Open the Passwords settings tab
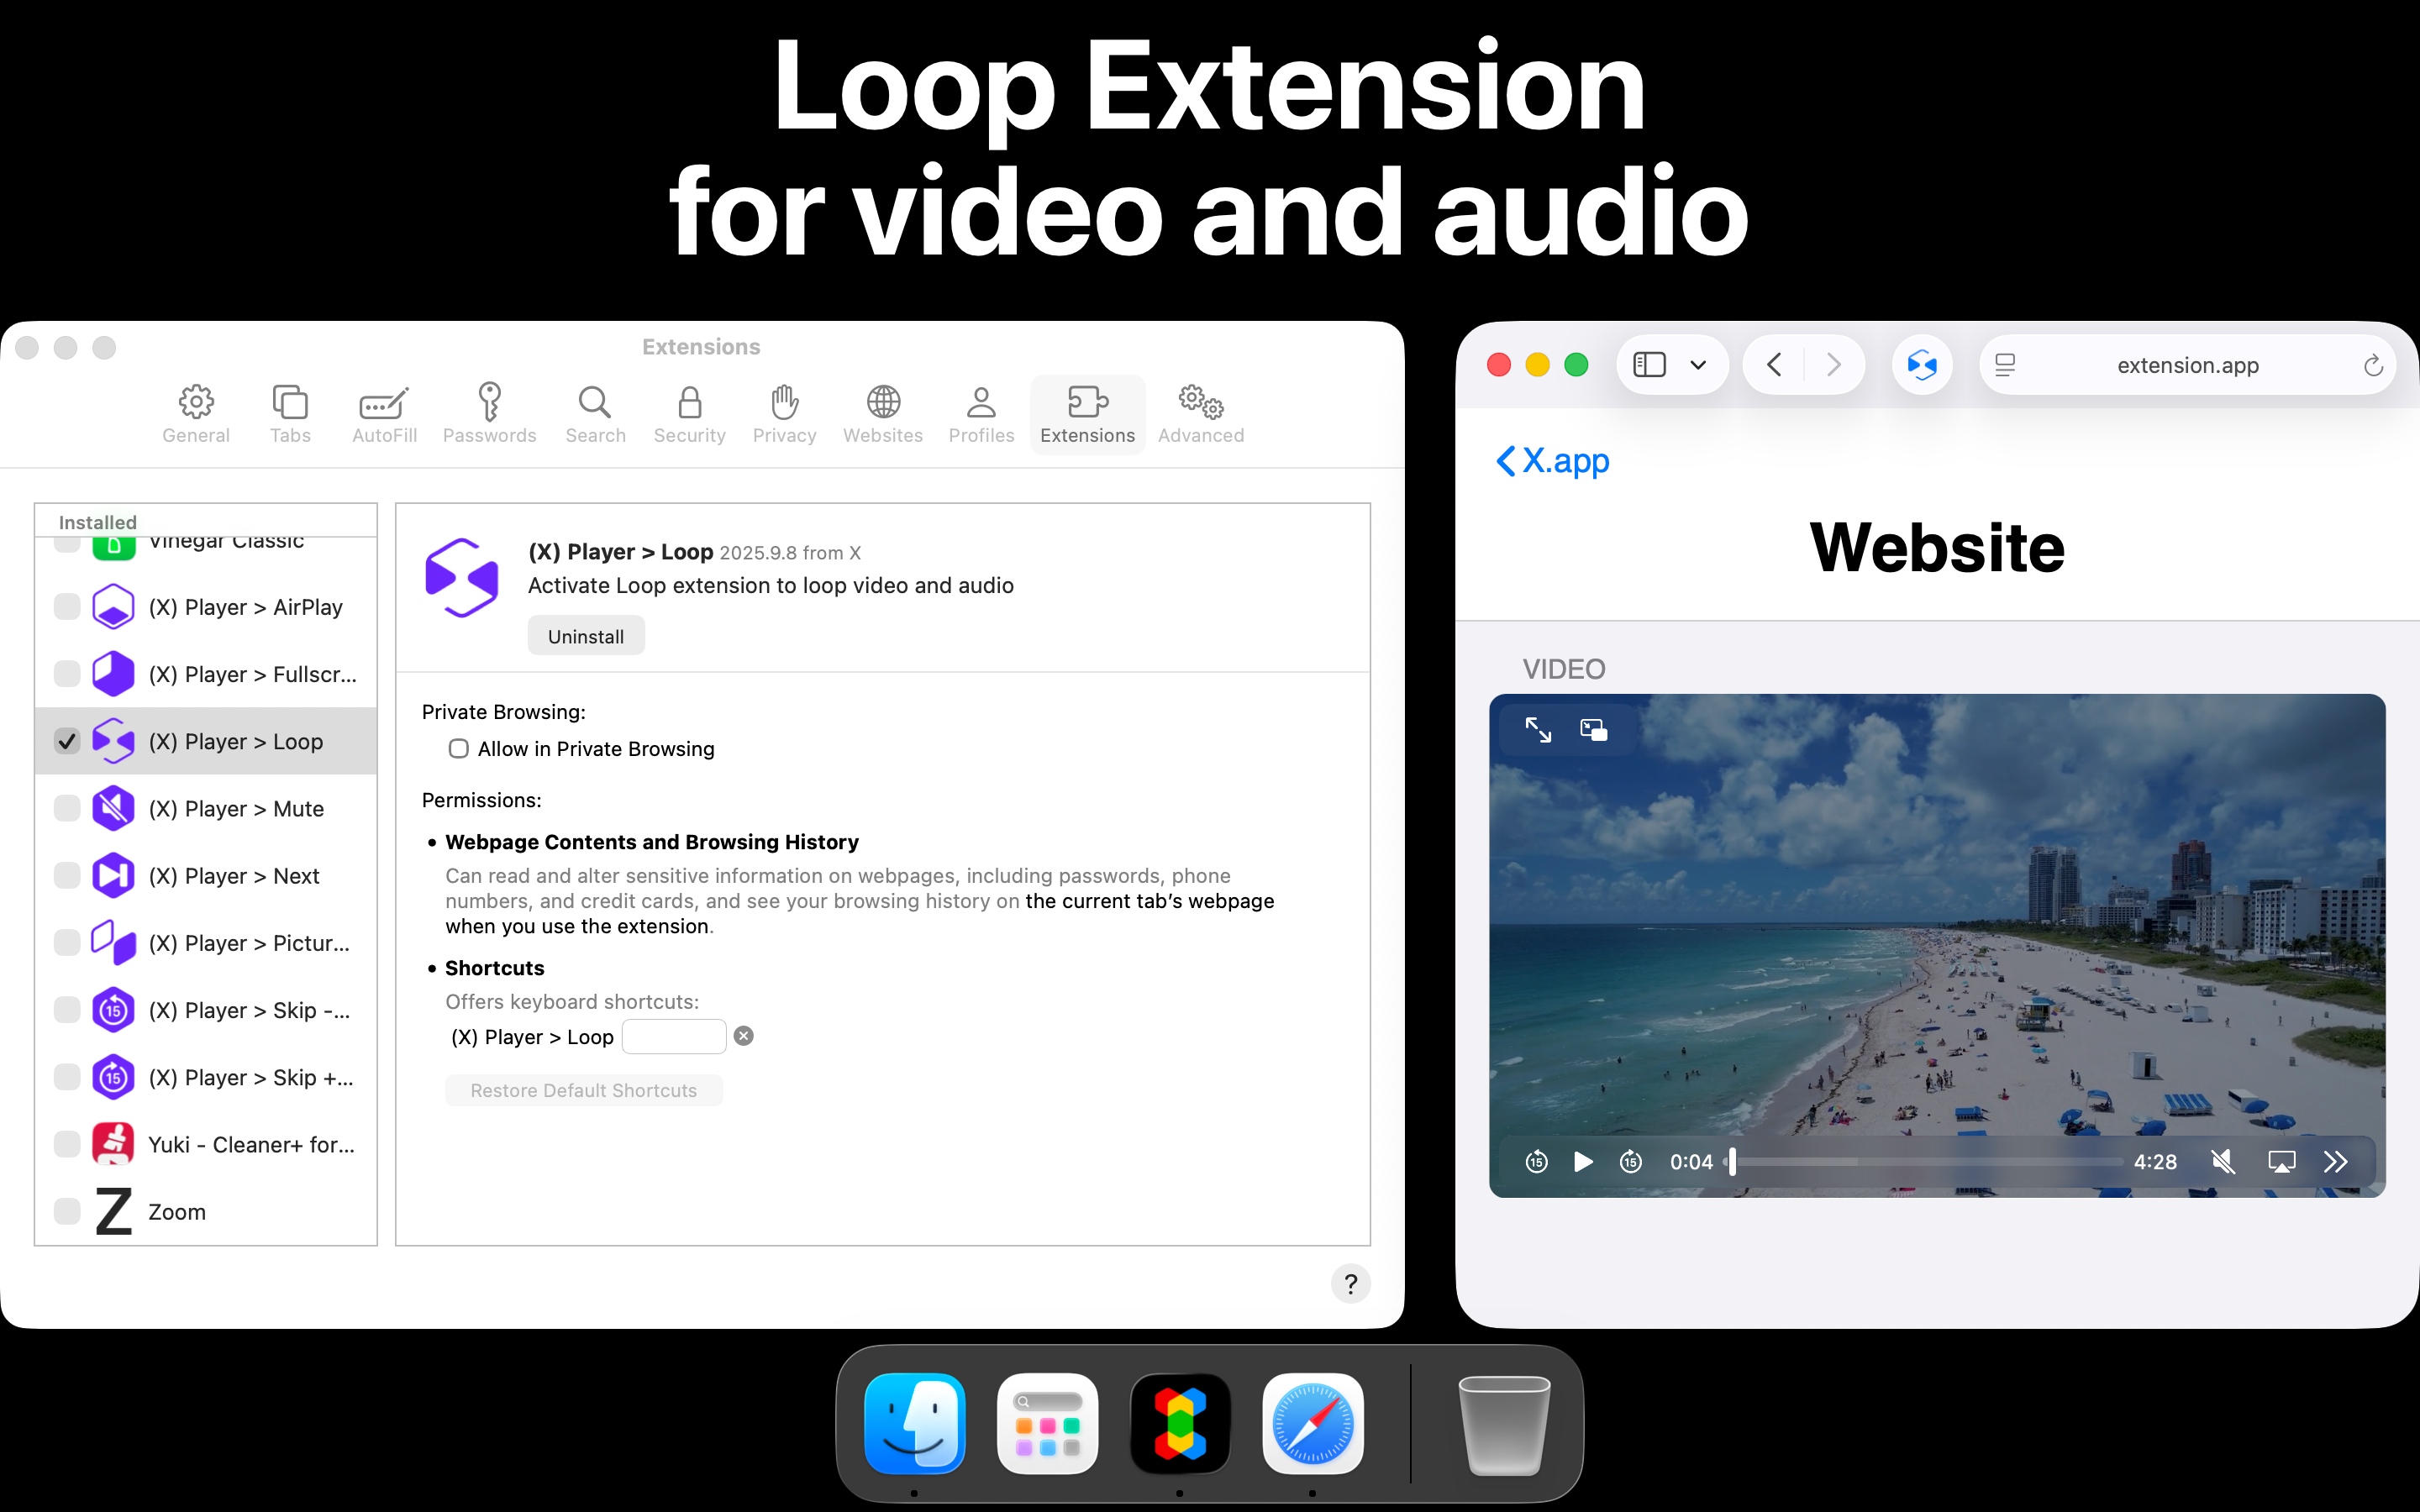2420x1512 pixels. (489, 414)
